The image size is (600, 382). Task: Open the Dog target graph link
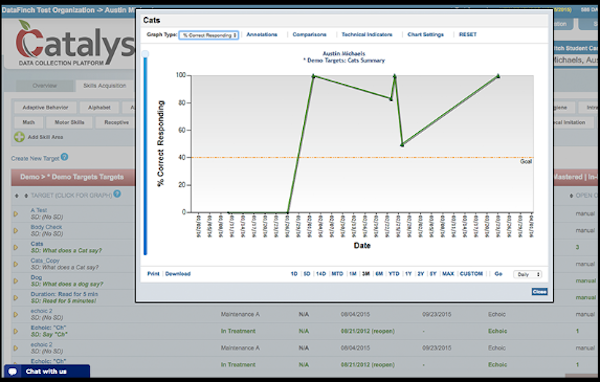36,278
